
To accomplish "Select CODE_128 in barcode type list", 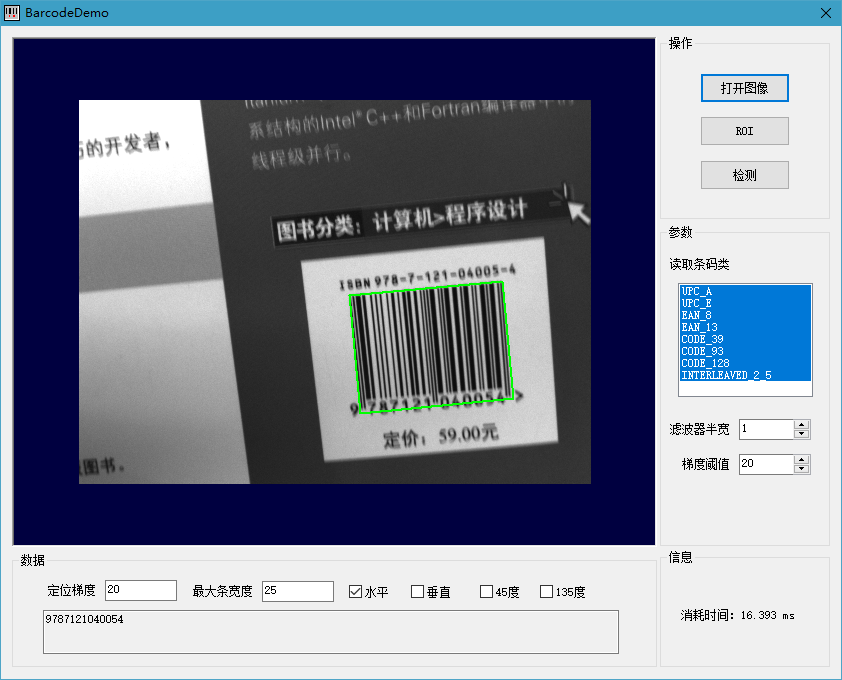I will pyautogui.click(x=745, y=363).
